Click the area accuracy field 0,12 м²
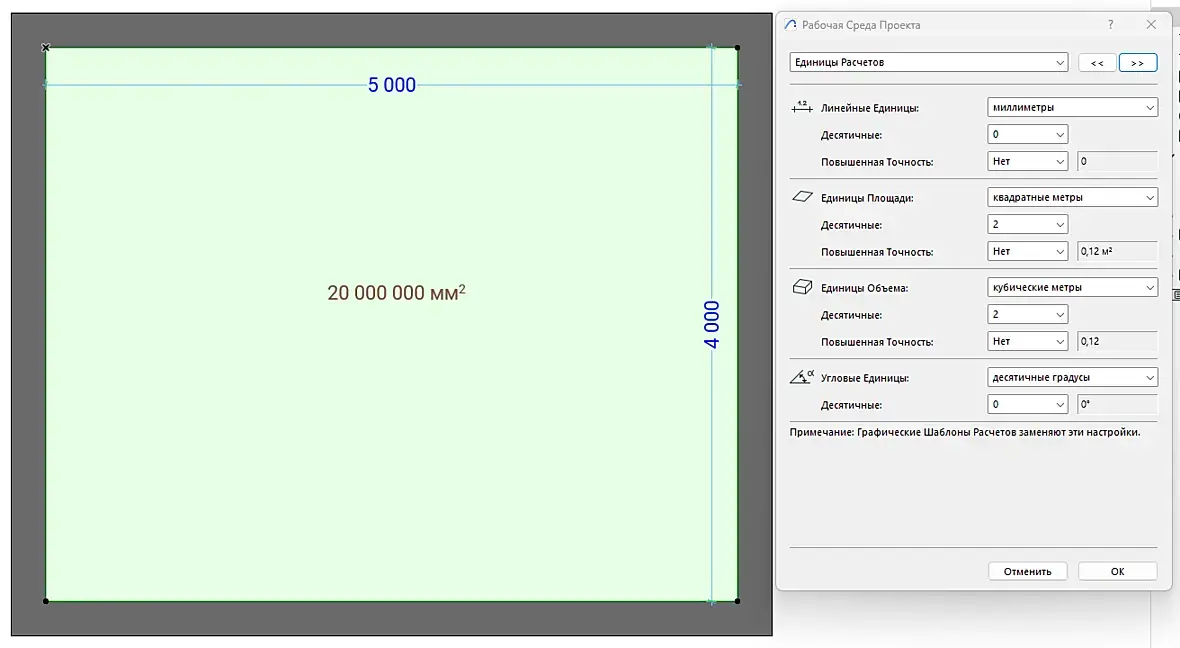The width and height of the screenshot is (1180, 648). (x=1117, y=251)
